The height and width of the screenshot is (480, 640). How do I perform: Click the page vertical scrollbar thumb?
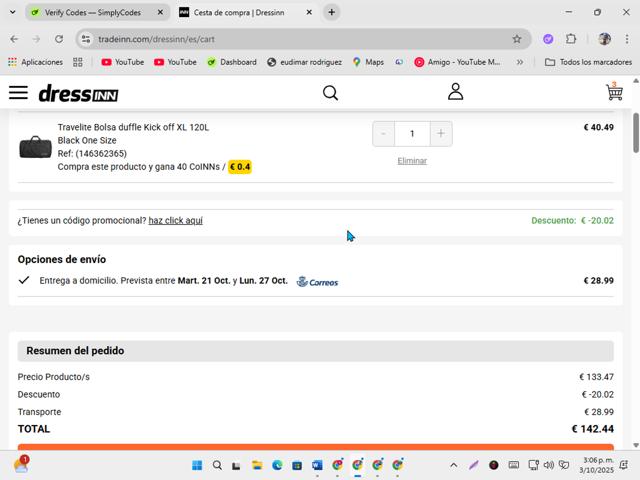[636, 133]
